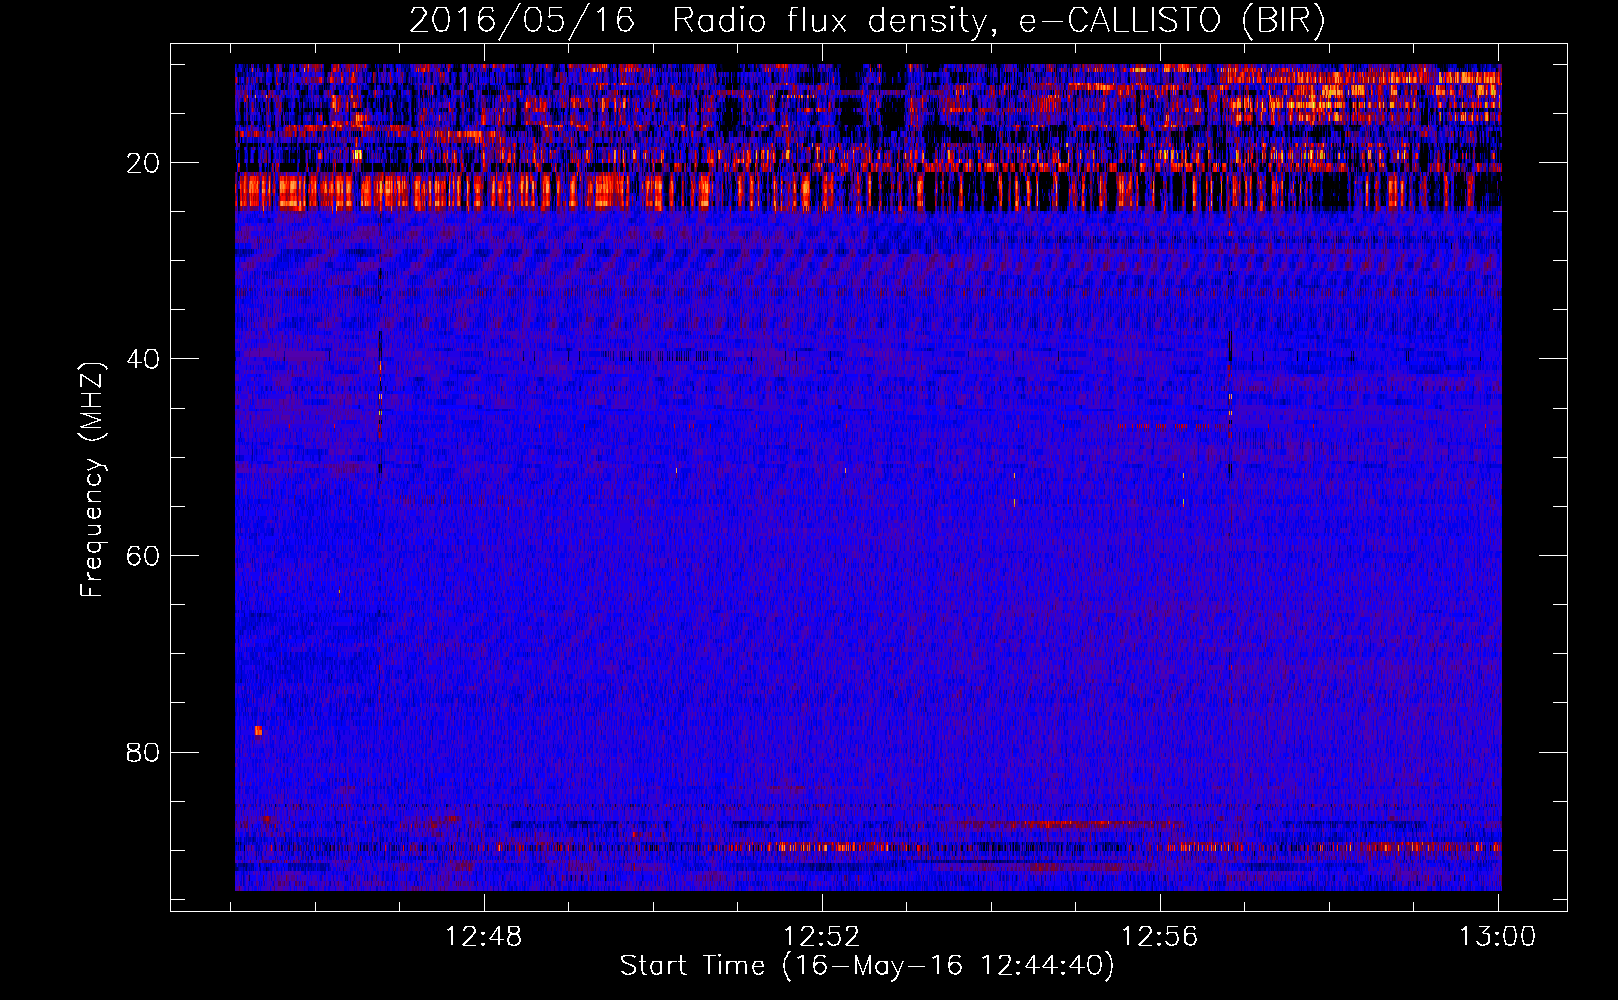This screenshot has width=1618, height=1000.
Task: Click the 'Start Time (16-May-16 12:44:40)' label
Action: click(x=867, y=966)
